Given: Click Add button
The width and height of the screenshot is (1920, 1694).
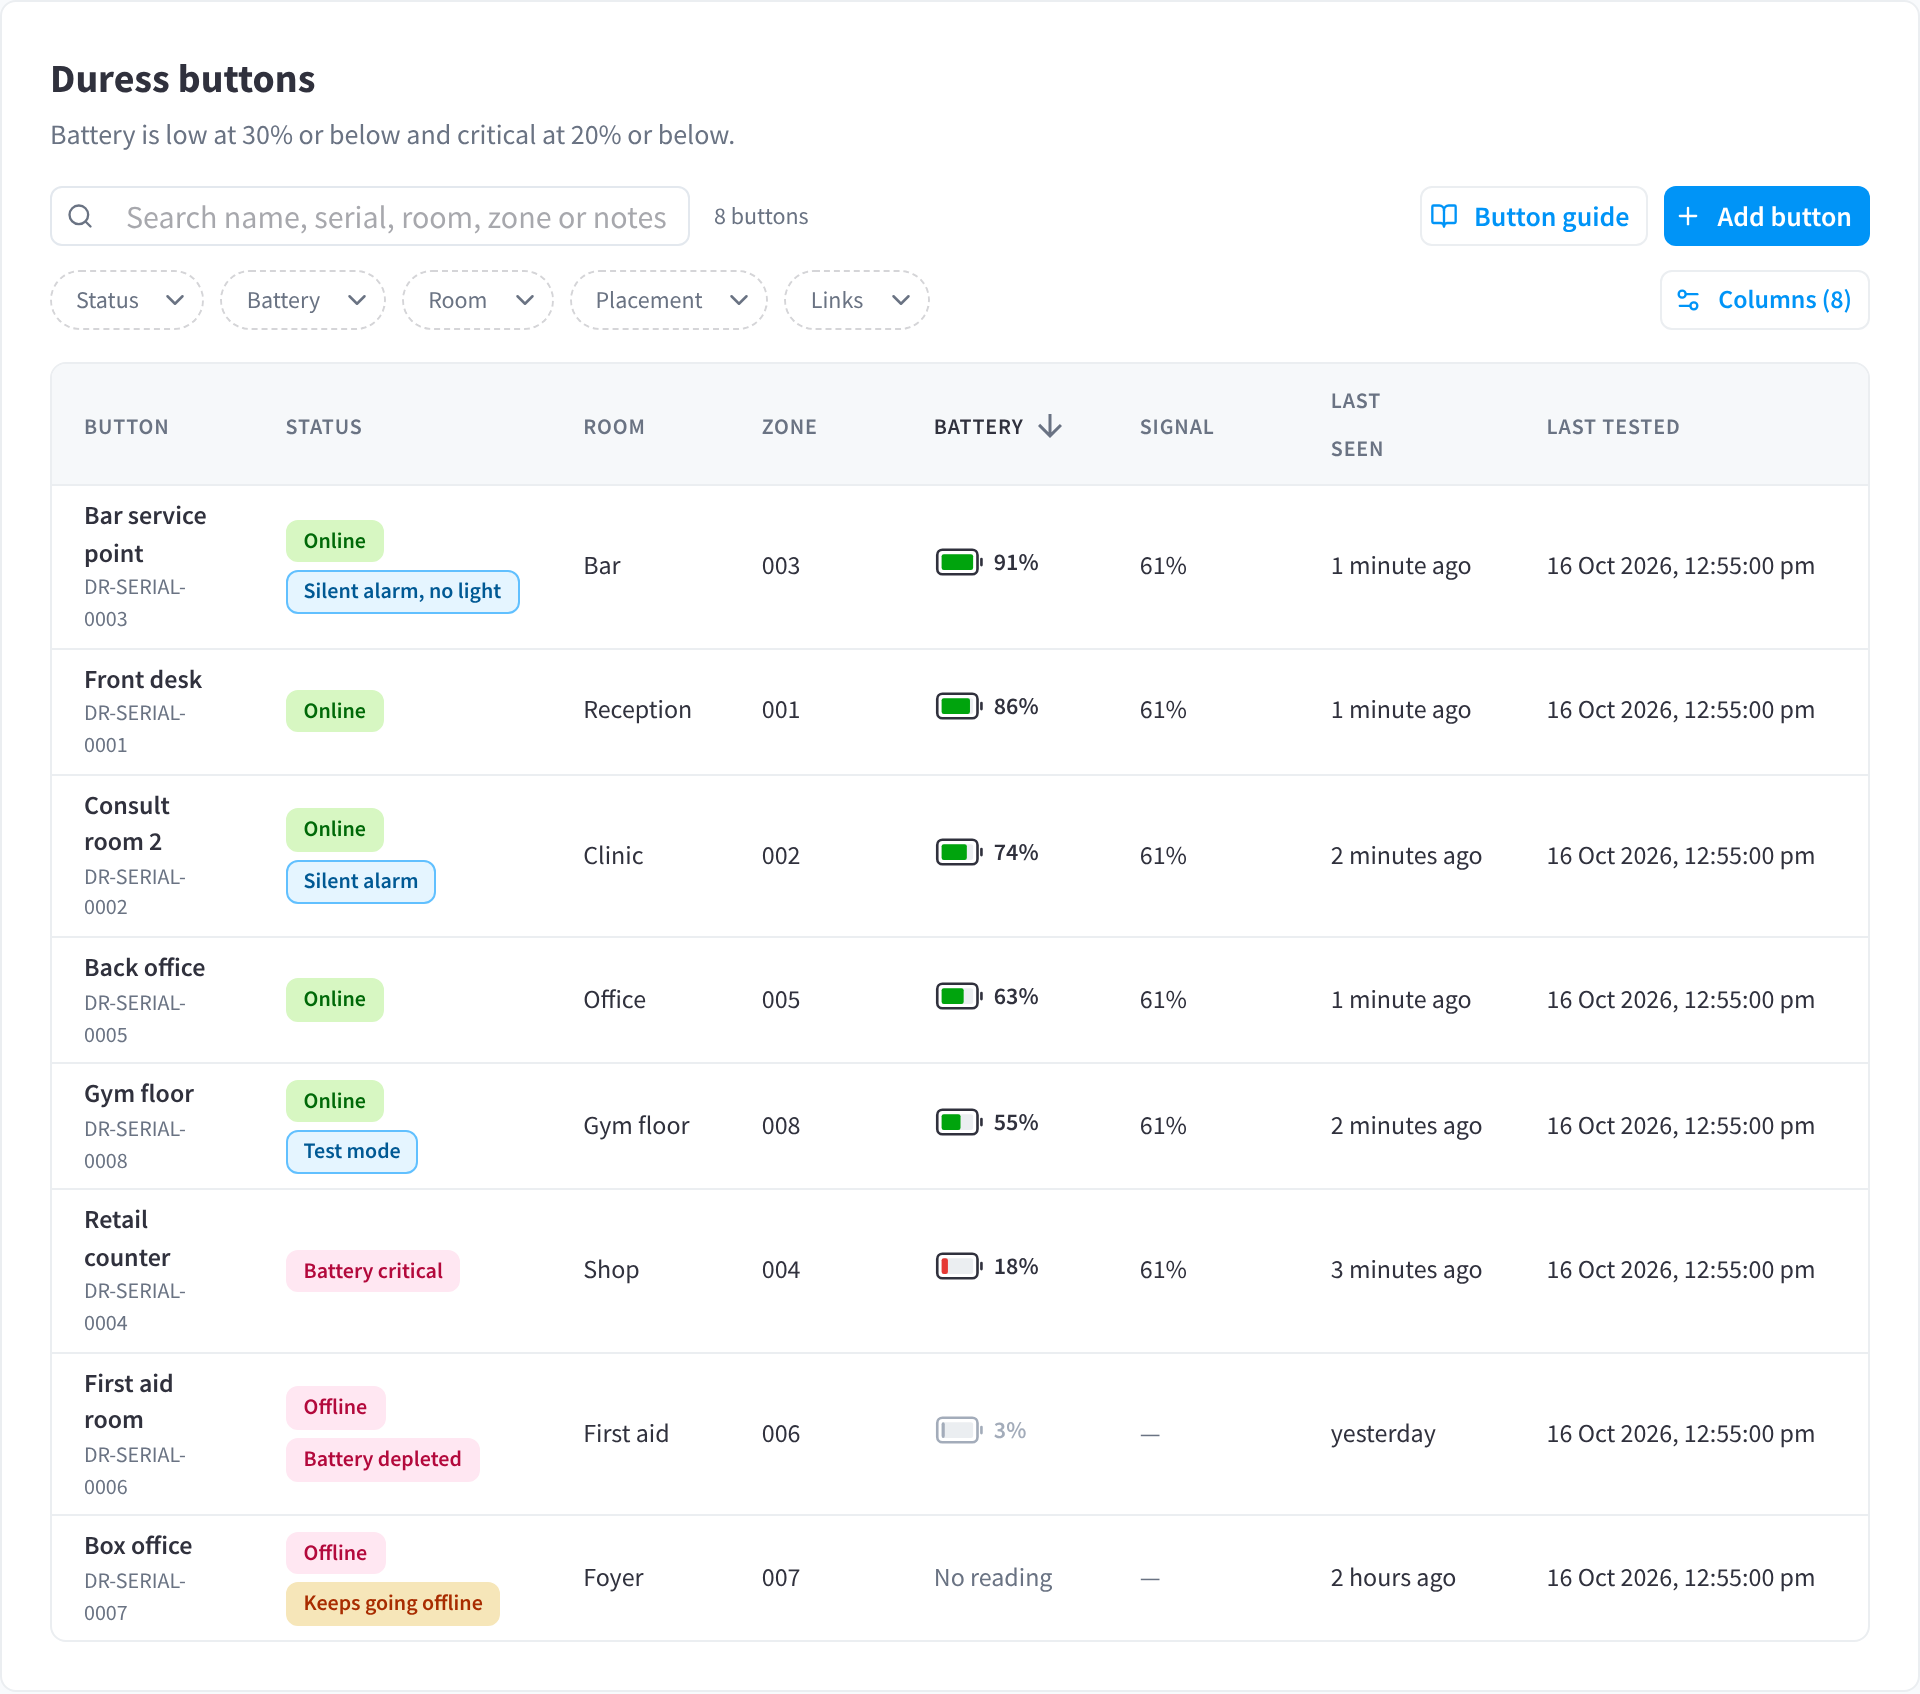Looking at the screenshot, I should point(1767,216).
